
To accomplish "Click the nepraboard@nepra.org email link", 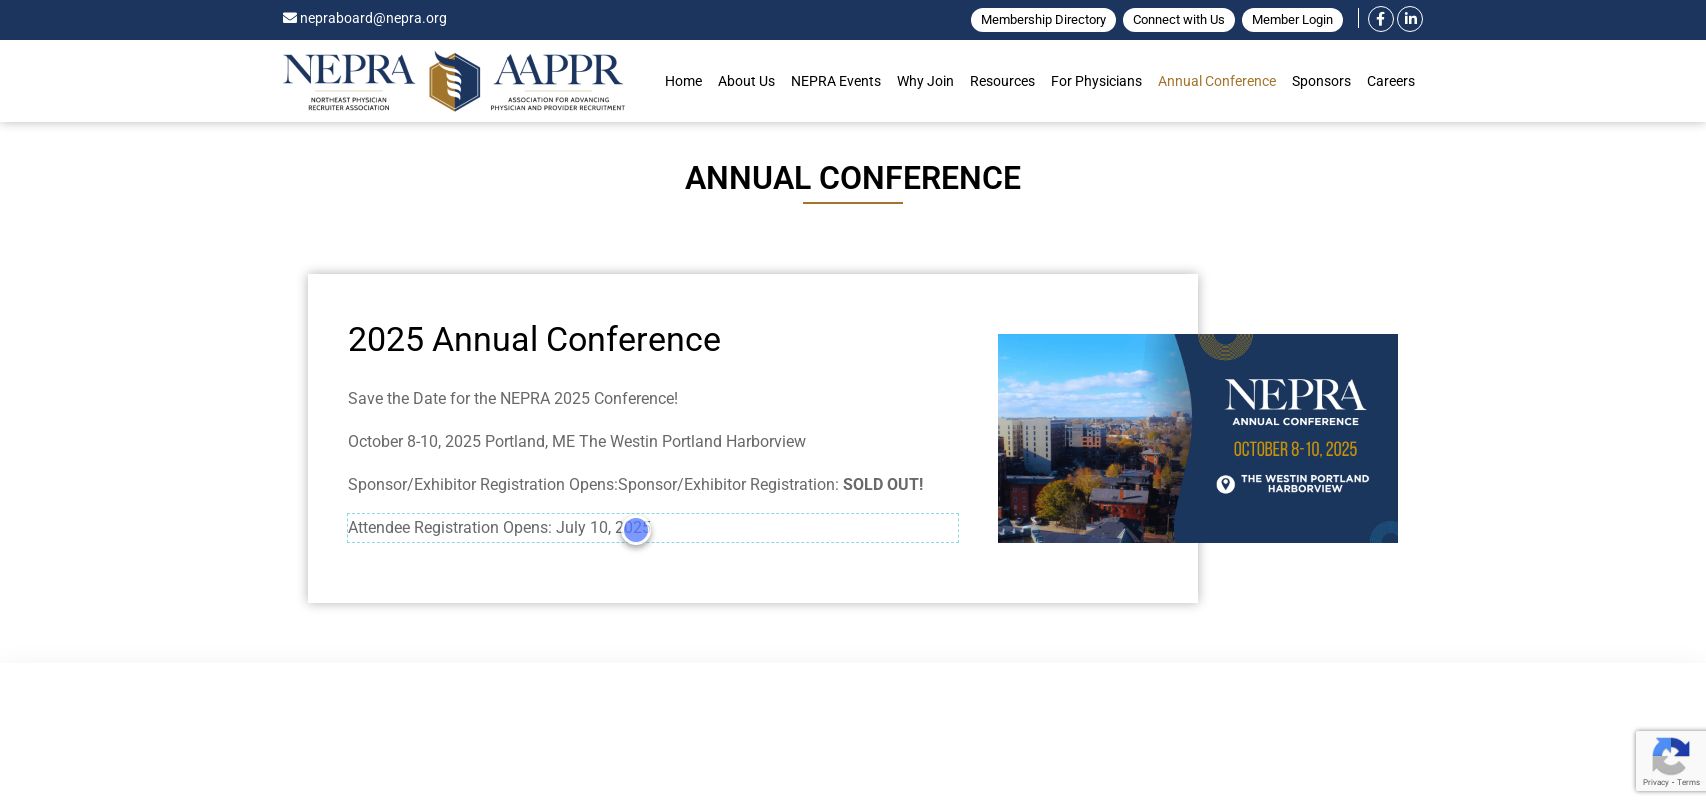I will [373, 18].
